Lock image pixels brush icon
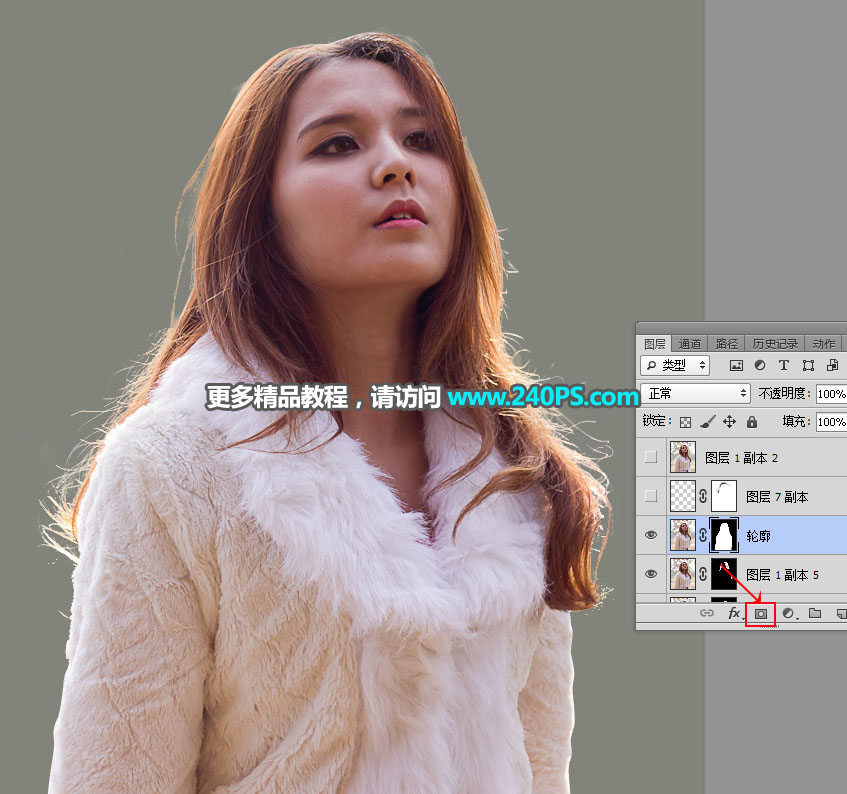The image size is (847, 794). (707, 421)
